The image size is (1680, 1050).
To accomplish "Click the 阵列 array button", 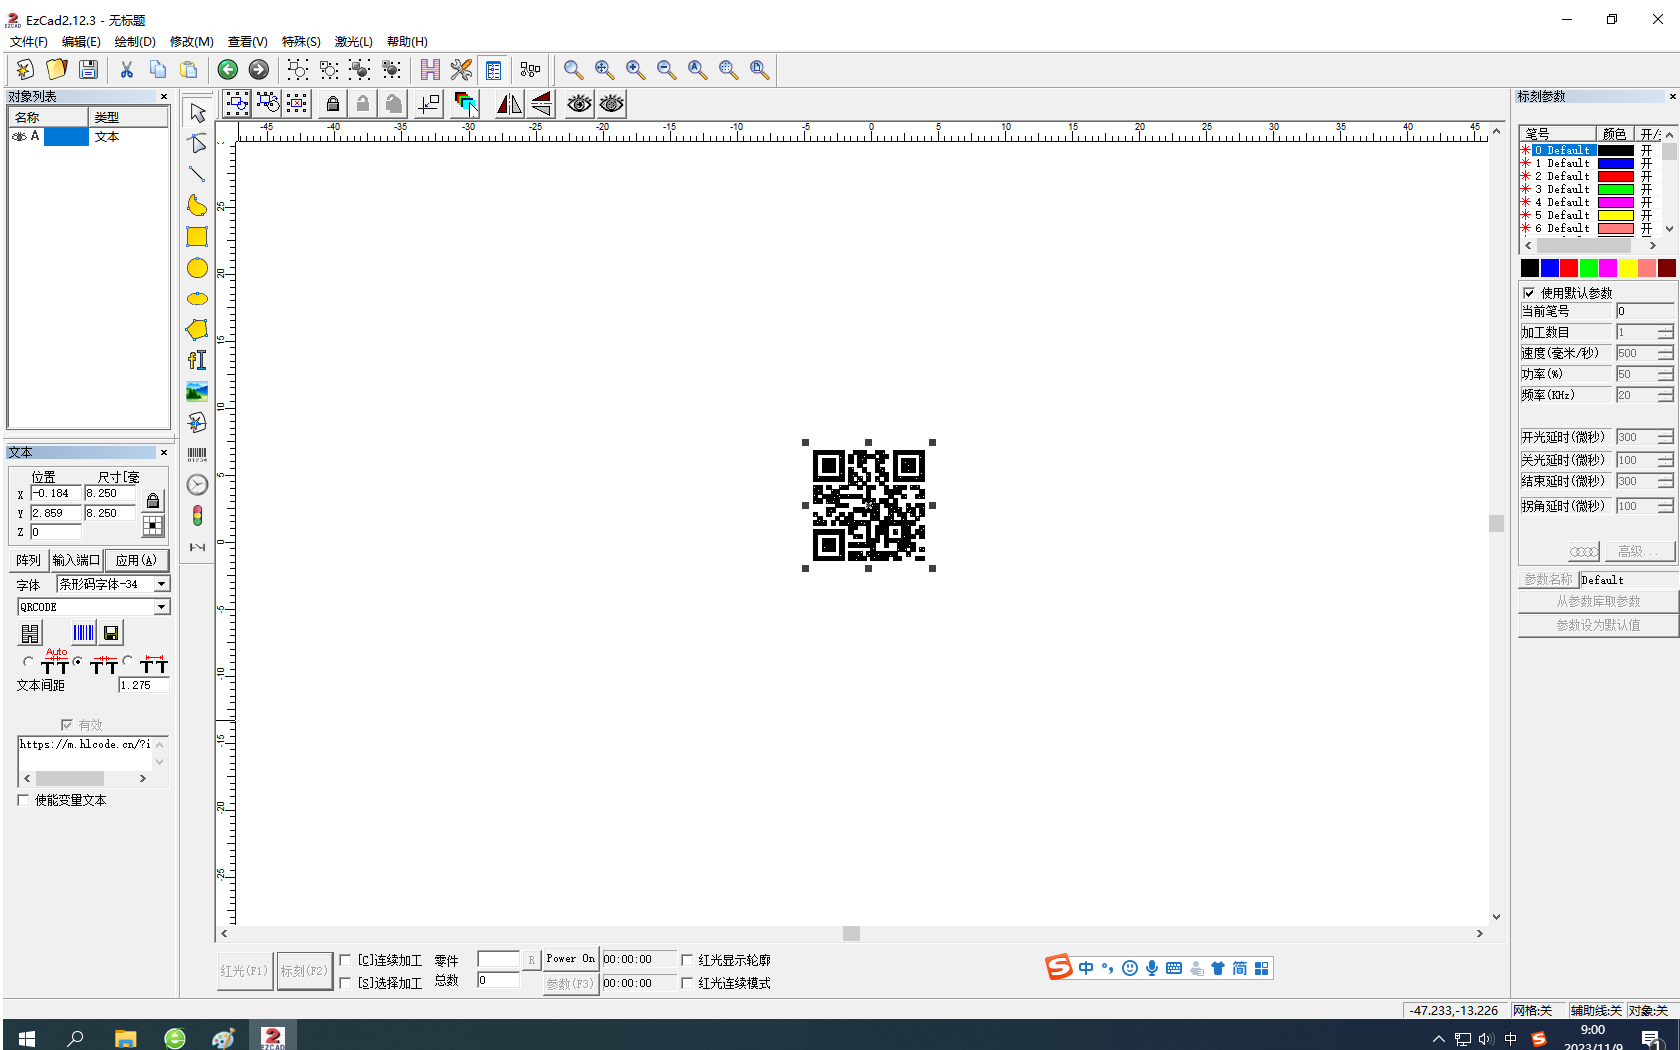I will click(x=28, y=560).
